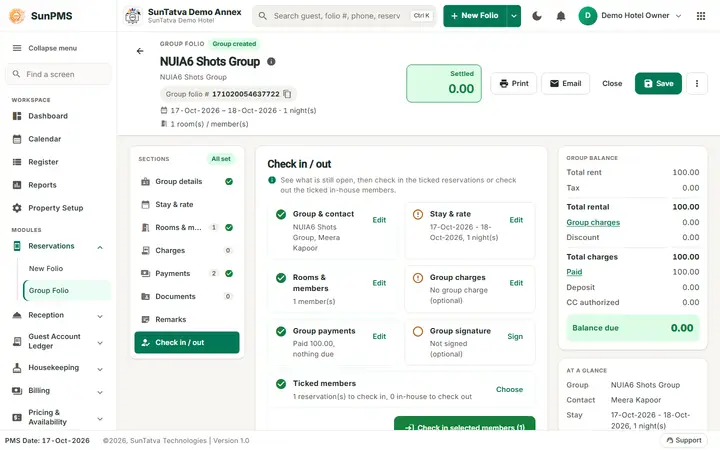Click the Group charges warning status icon
Image resolution: width=720 pixels, height=450 pixels.
418,278
